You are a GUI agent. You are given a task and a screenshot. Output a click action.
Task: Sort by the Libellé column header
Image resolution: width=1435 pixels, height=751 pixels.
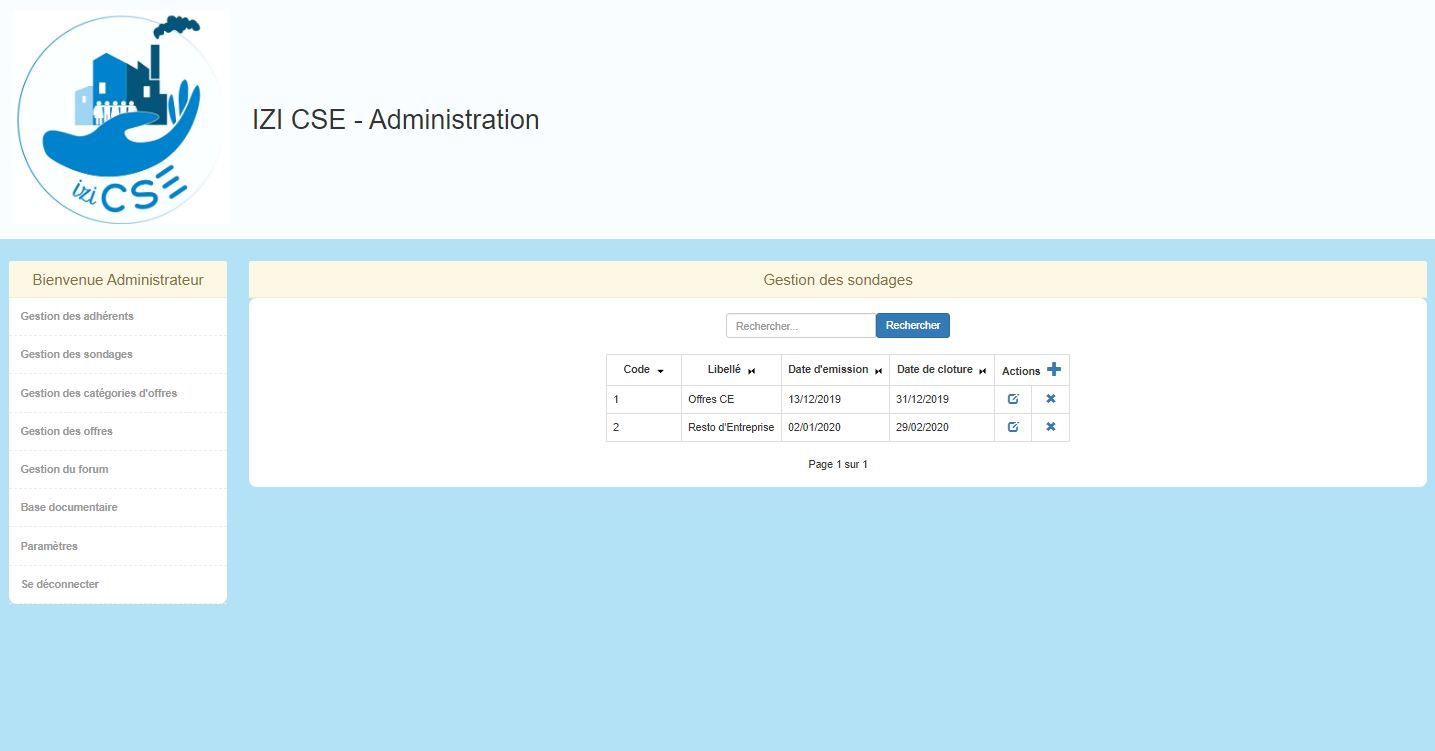click(731, 370)
